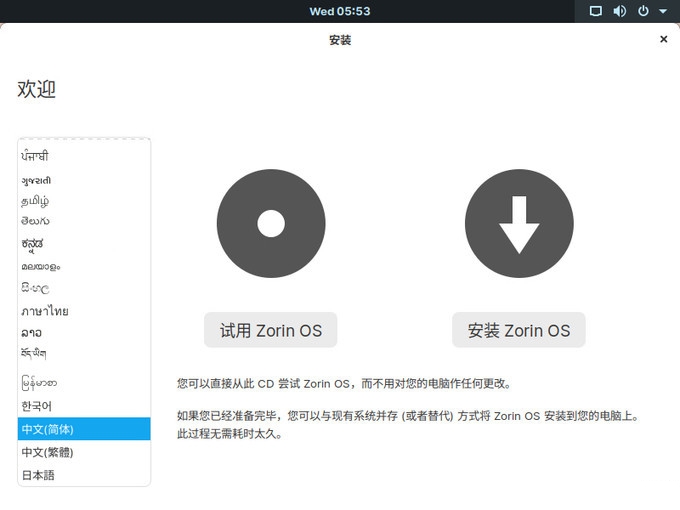Screen dimensions: 680x510
Task: Expand the system menu dropdown arrow
Action: point(663,11)
